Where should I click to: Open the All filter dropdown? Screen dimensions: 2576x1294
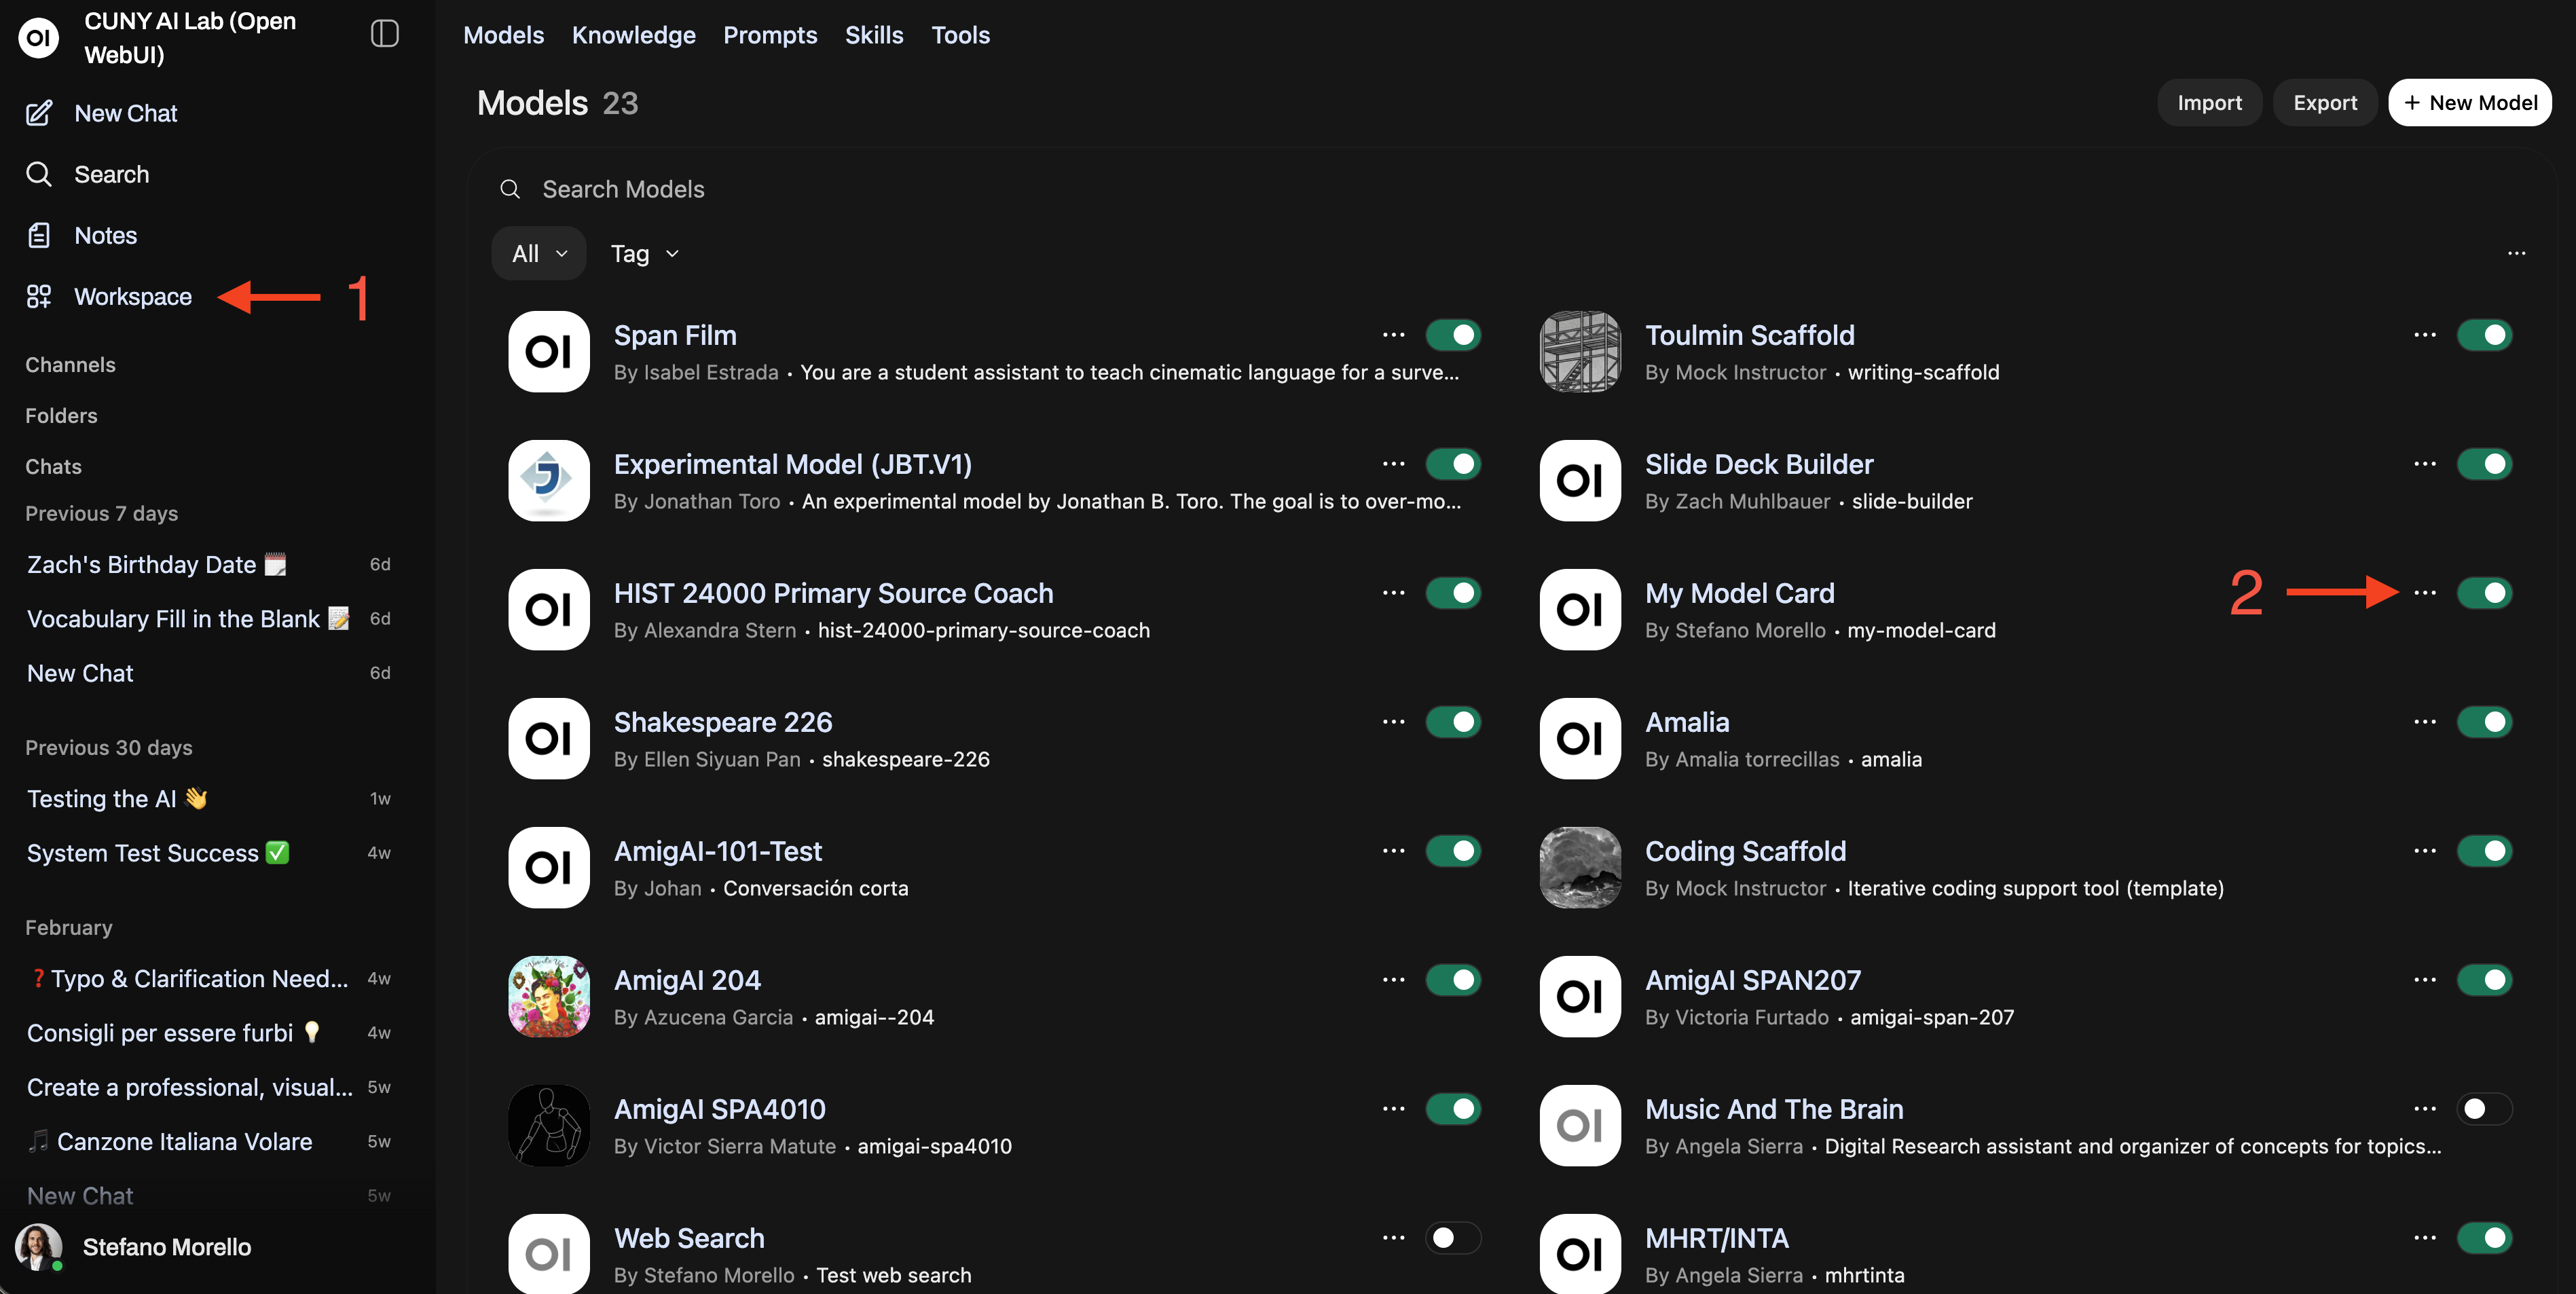pos(538,253)
